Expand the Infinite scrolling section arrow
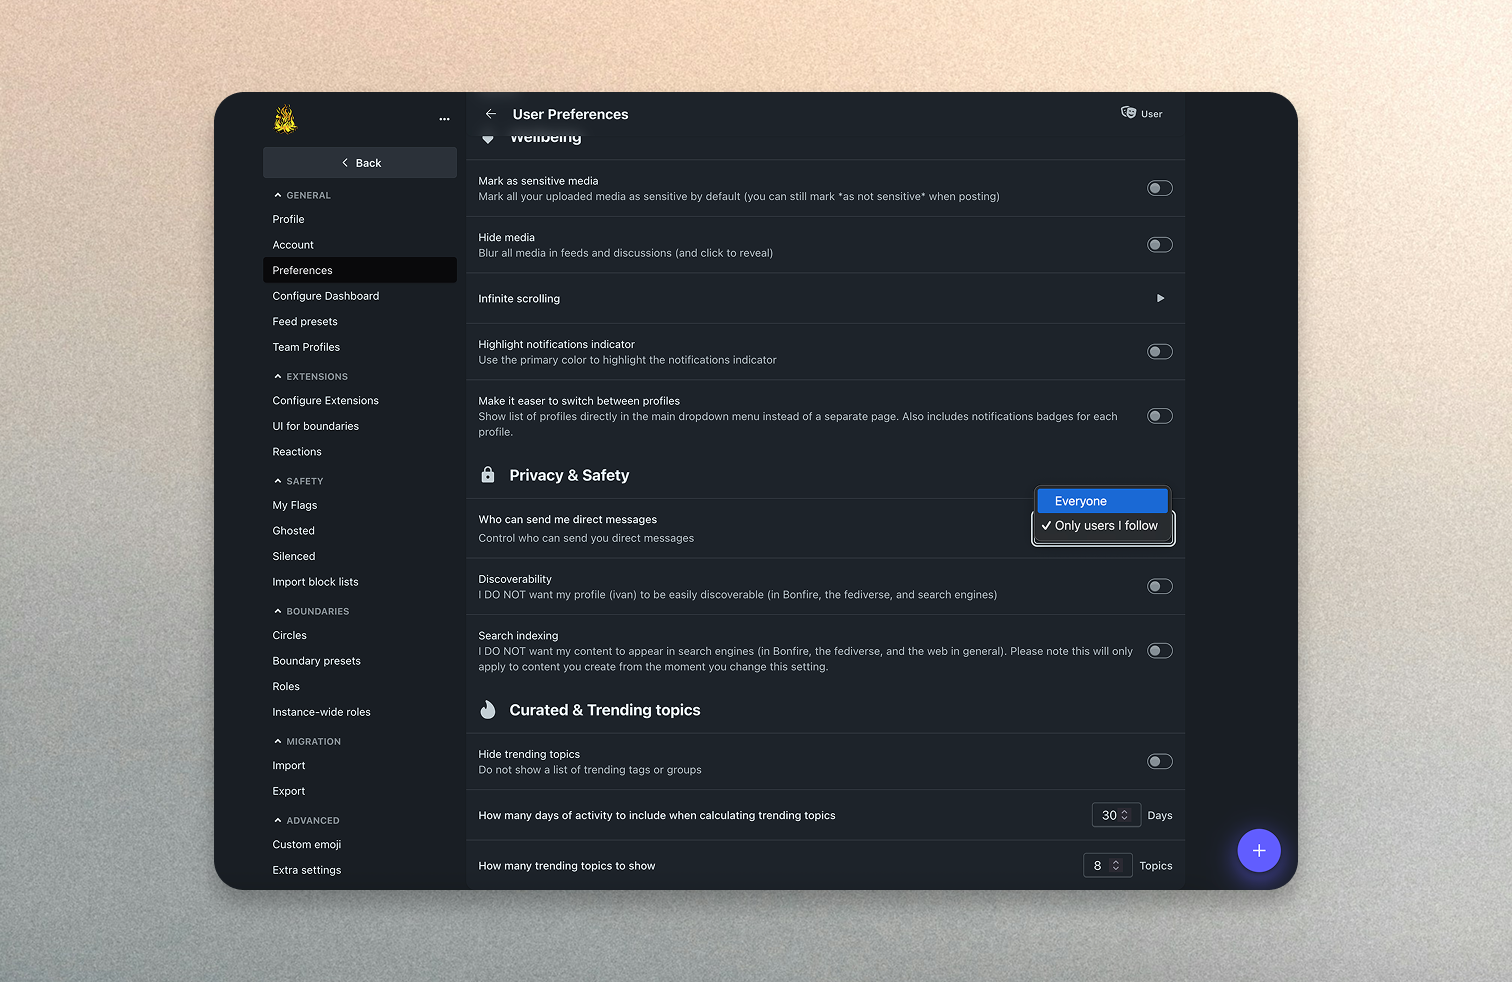 point(1160,298)
